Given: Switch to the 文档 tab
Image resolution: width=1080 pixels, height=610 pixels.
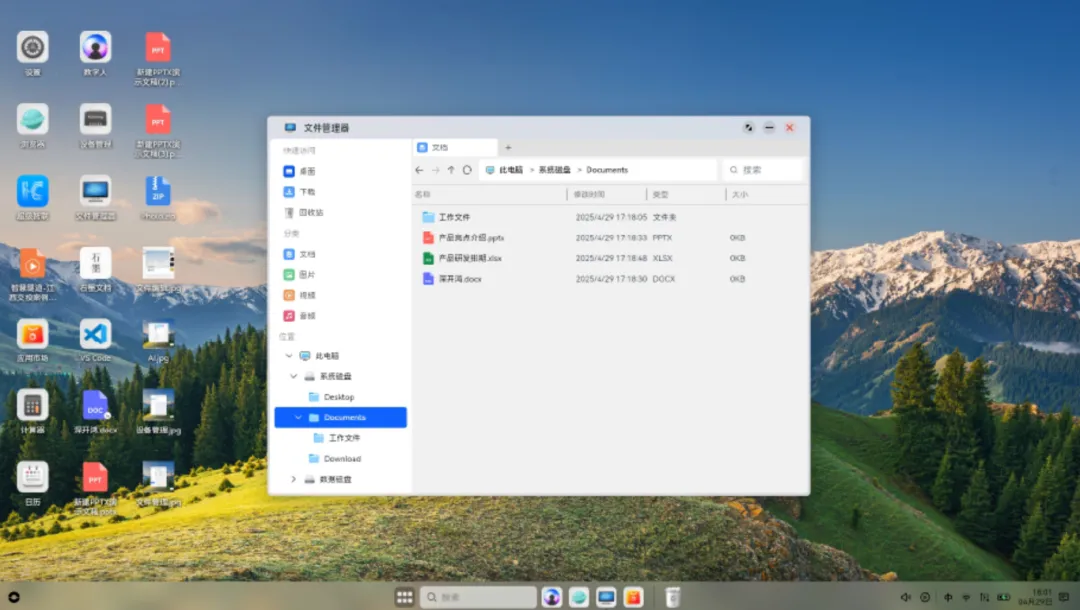Looking at the screenshot, I should [x=455, y=147].
